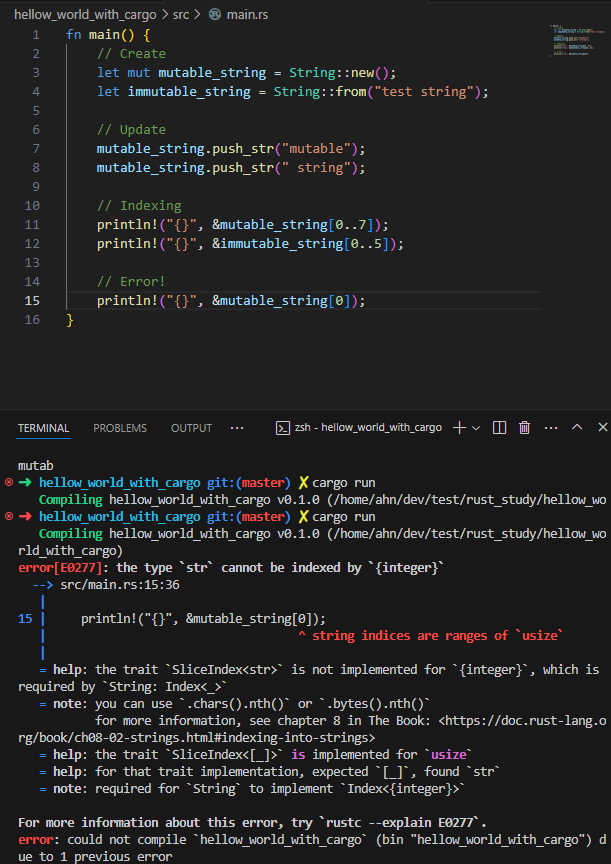This screenshot has width=611, height=864.
Task: Click the "// Error!" comment
Action: tap(131, 282)
